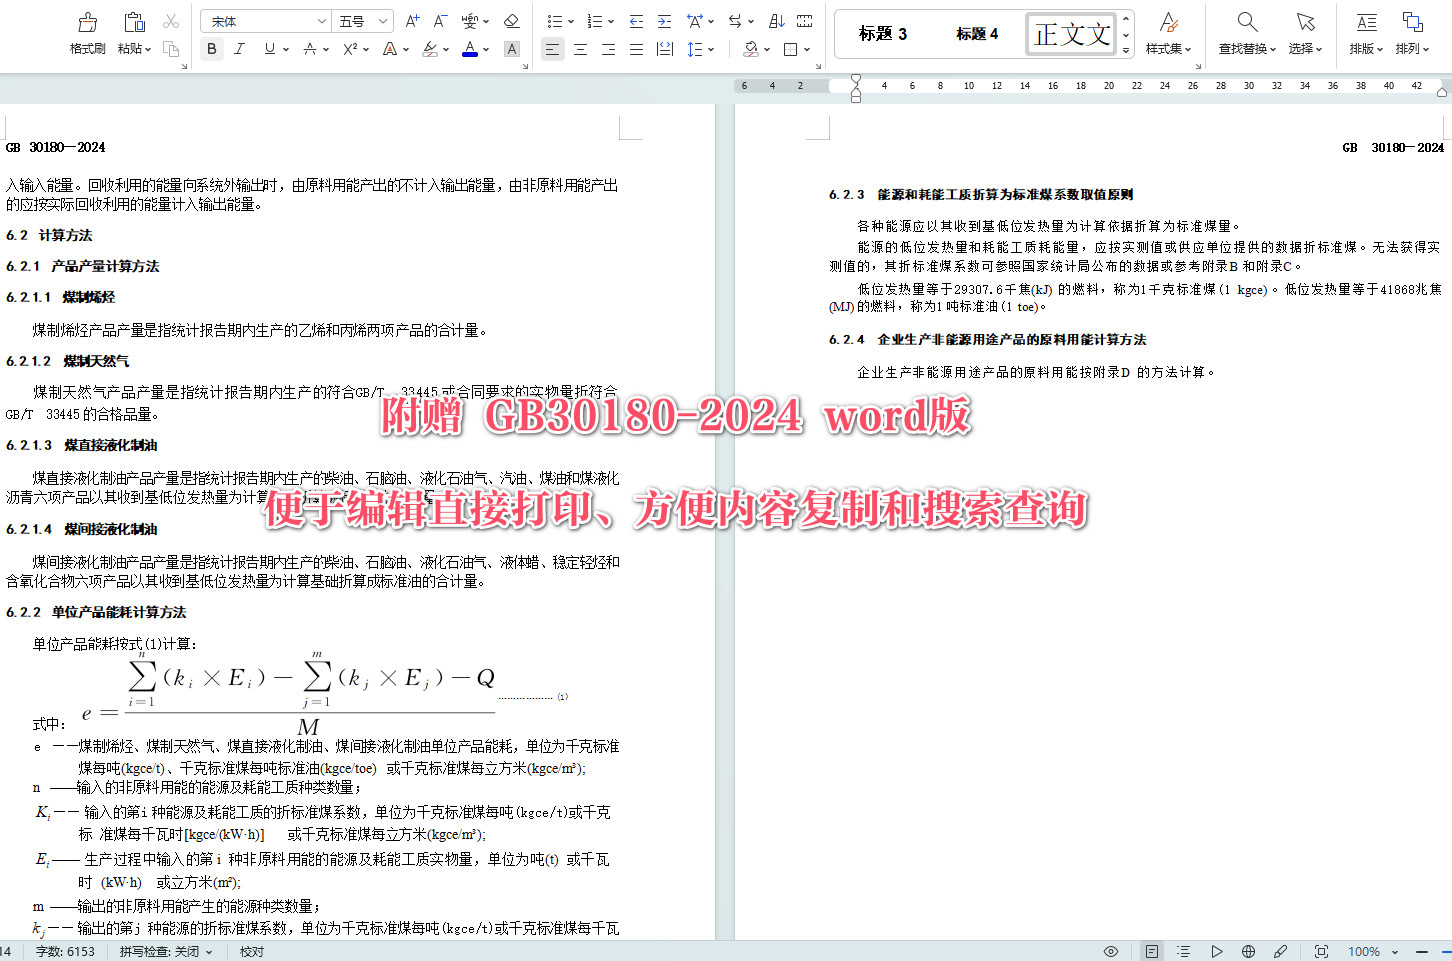Screen dimensions: 1452x961
Task: Open 查找替换 (Find and Replace)
Action: (x=1245, y=30)
